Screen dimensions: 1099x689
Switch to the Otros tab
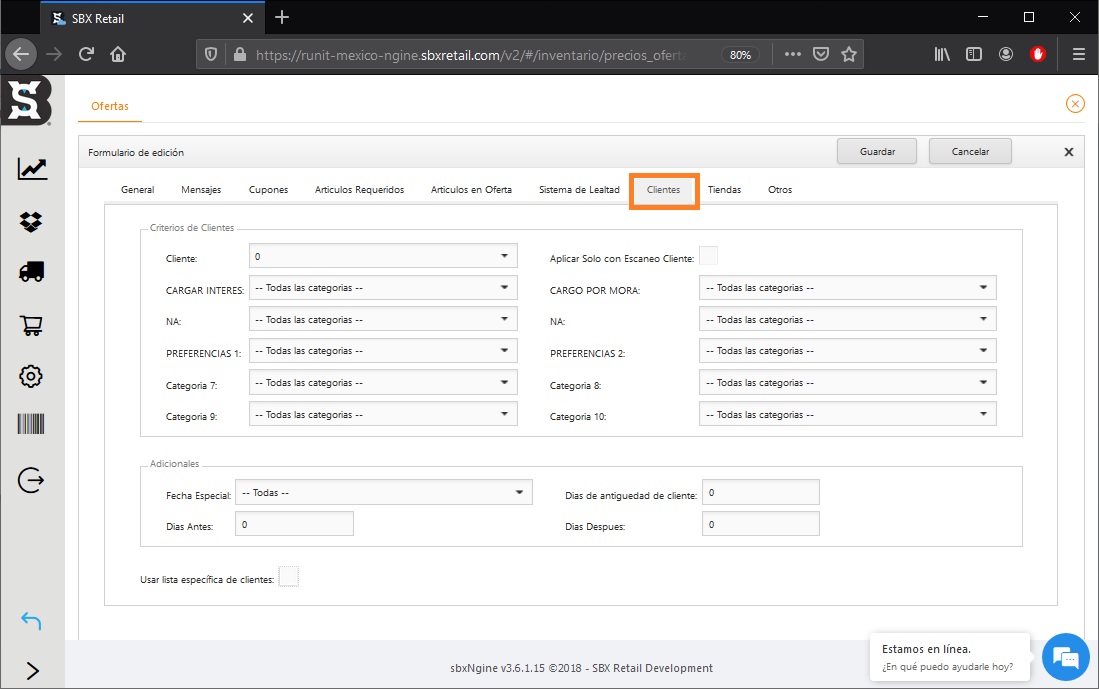click(x=780, y=189)
